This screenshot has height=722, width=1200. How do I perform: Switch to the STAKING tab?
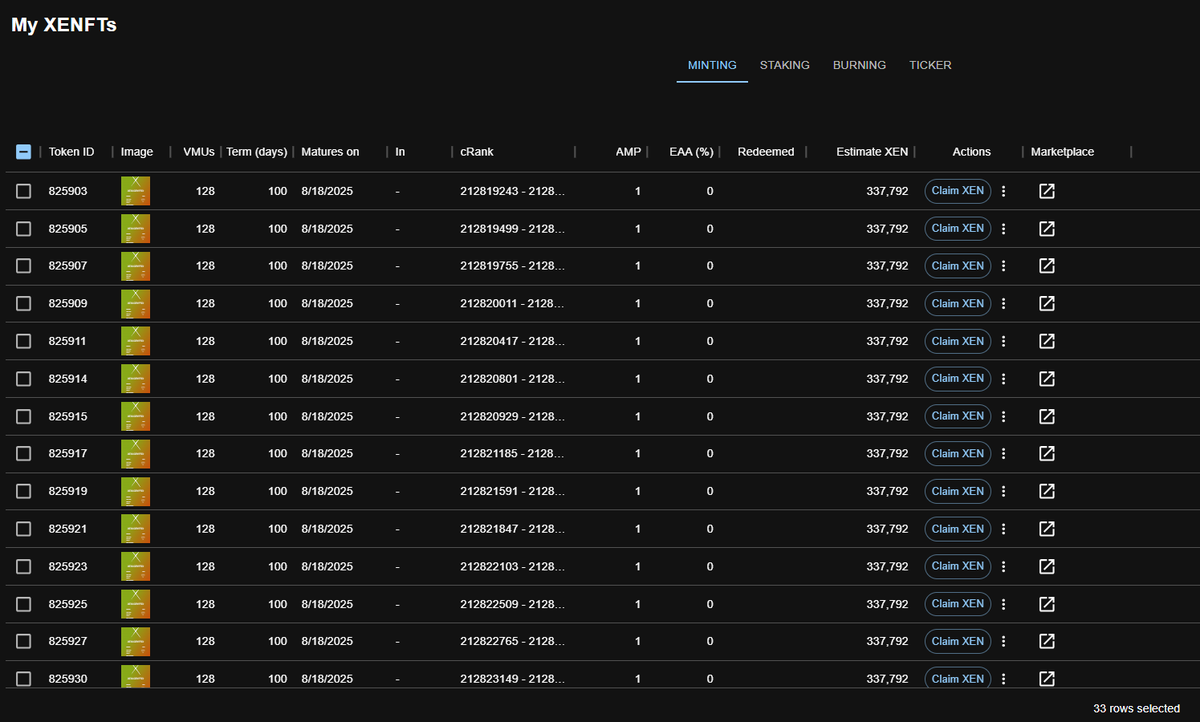tap(784, 64)
